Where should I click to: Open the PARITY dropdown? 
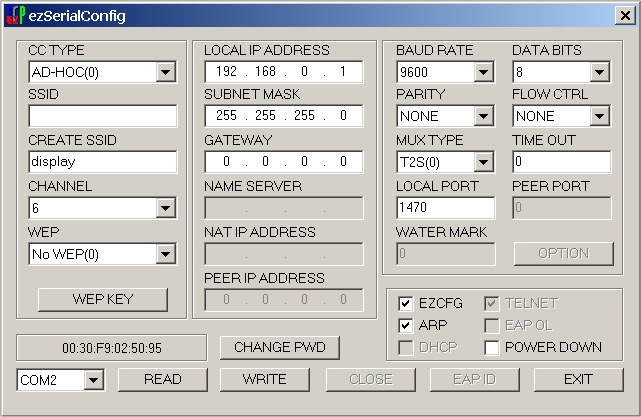(484, 116)
